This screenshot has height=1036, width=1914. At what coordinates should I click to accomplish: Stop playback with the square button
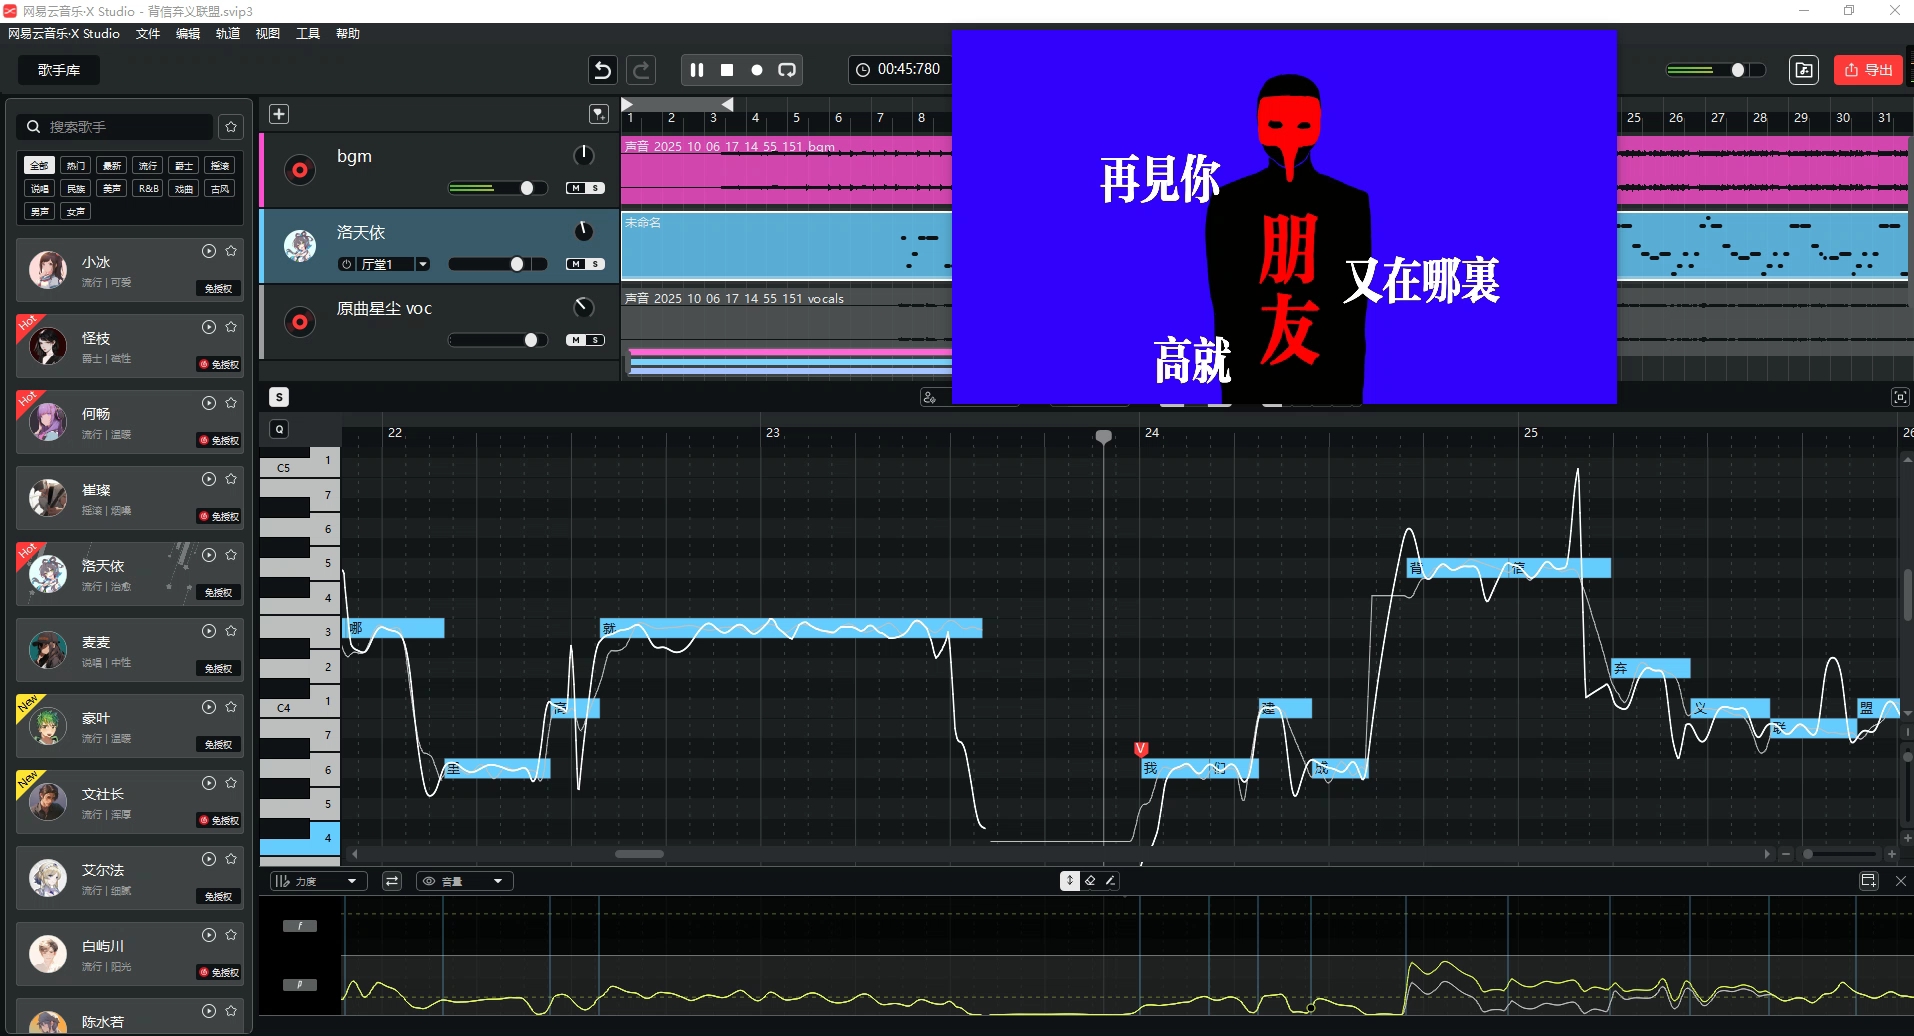[727, 70]
